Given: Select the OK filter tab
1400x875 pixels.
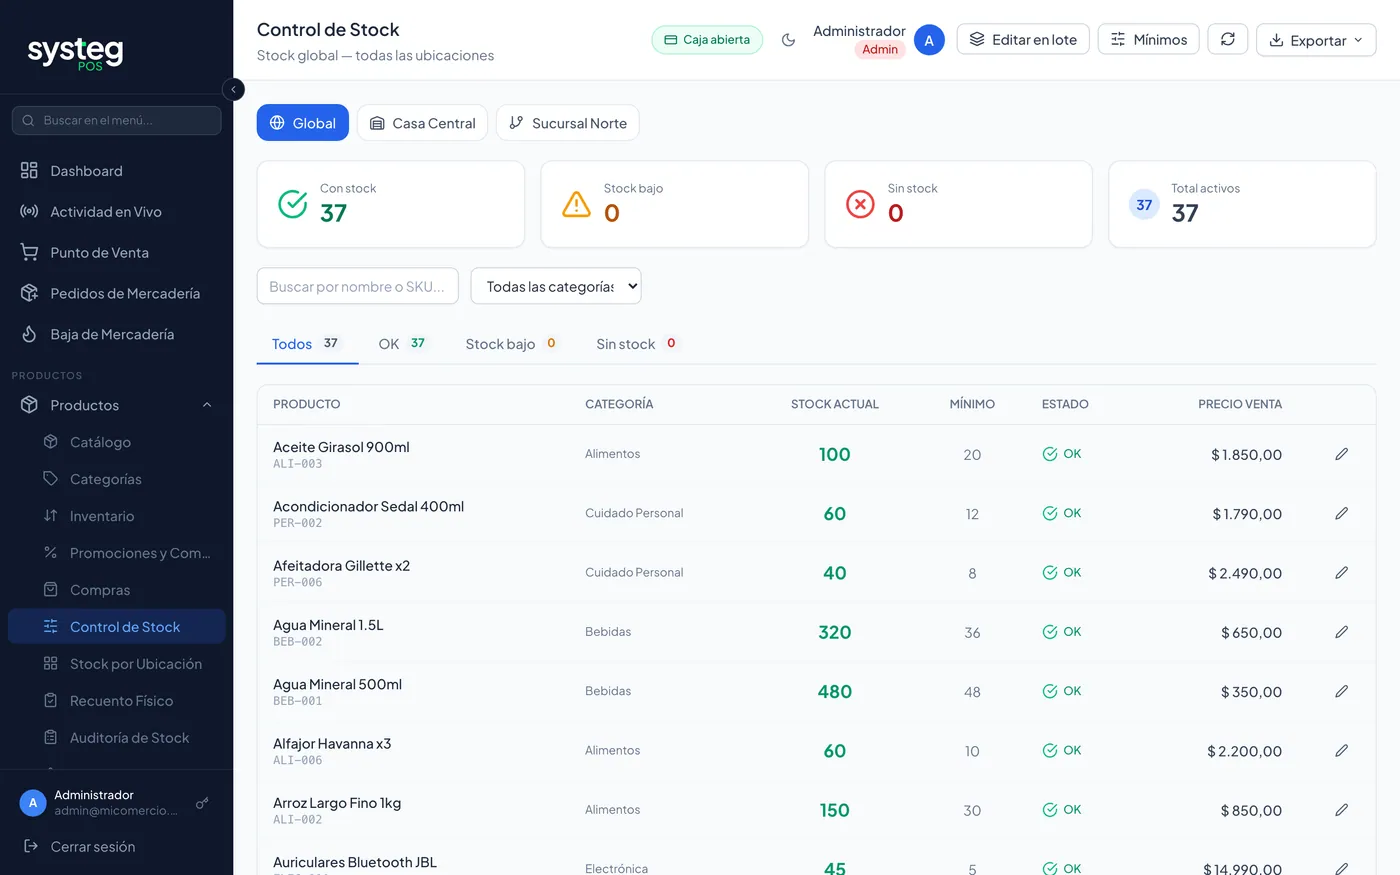Looking at the screenshot, I should [402, 344].
